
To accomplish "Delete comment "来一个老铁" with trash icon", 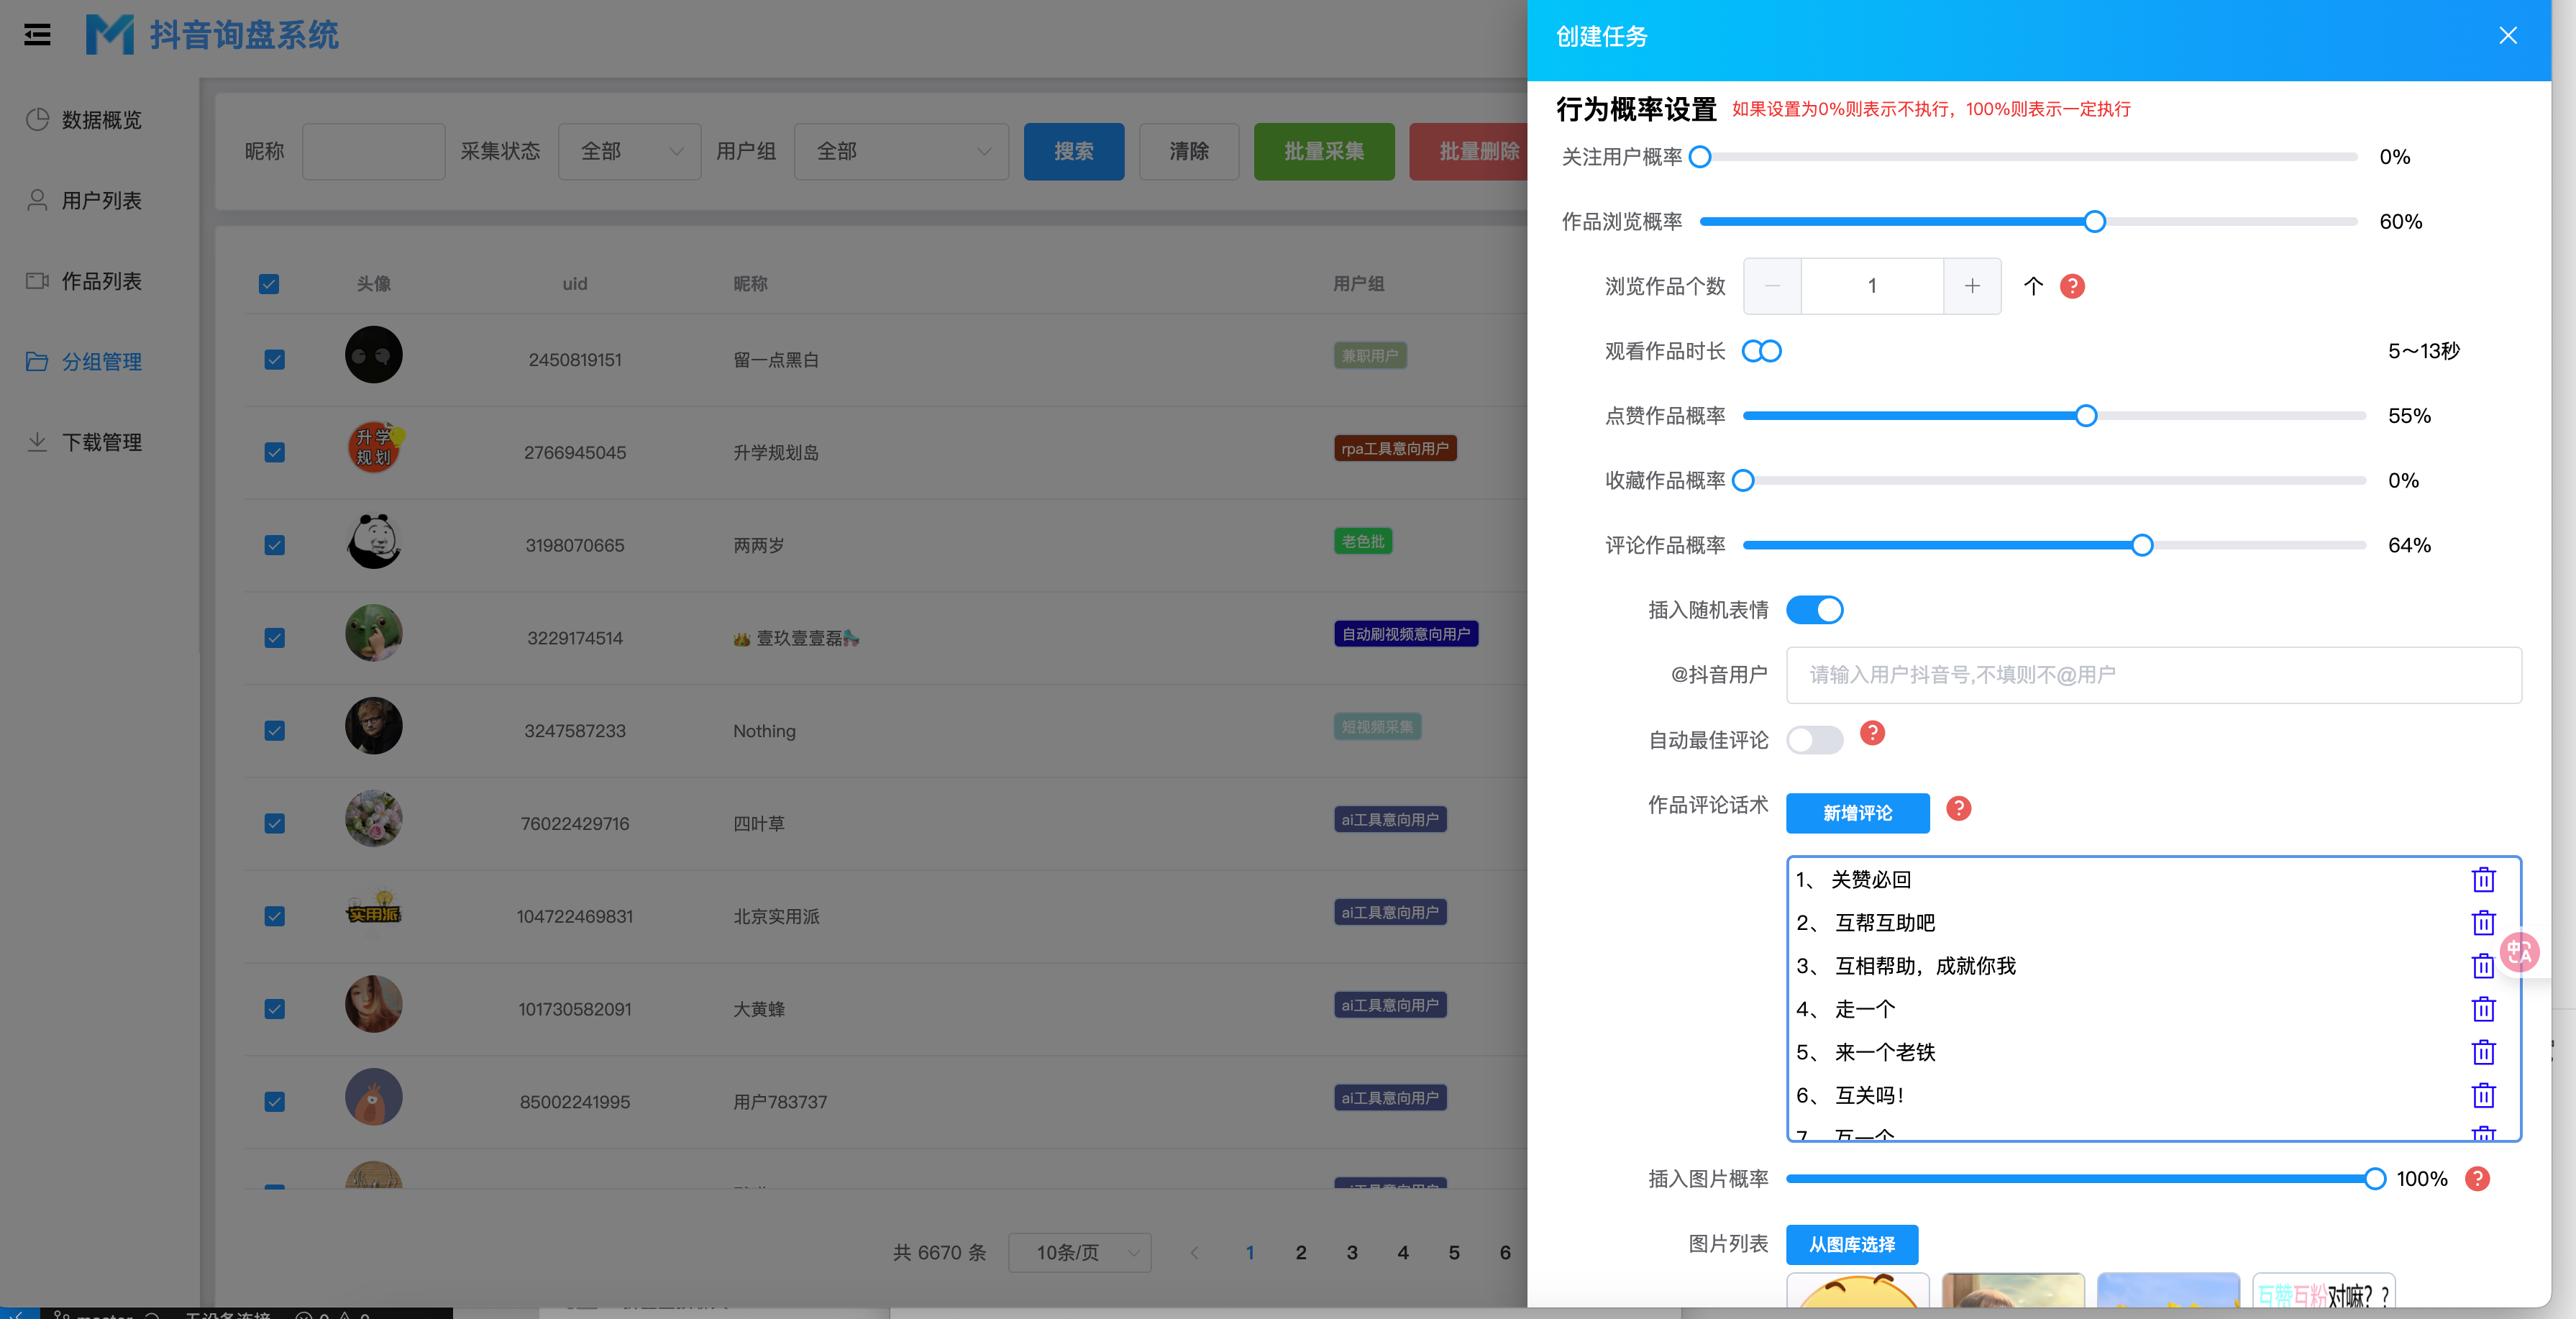I will click(x=2483, y=1052).
